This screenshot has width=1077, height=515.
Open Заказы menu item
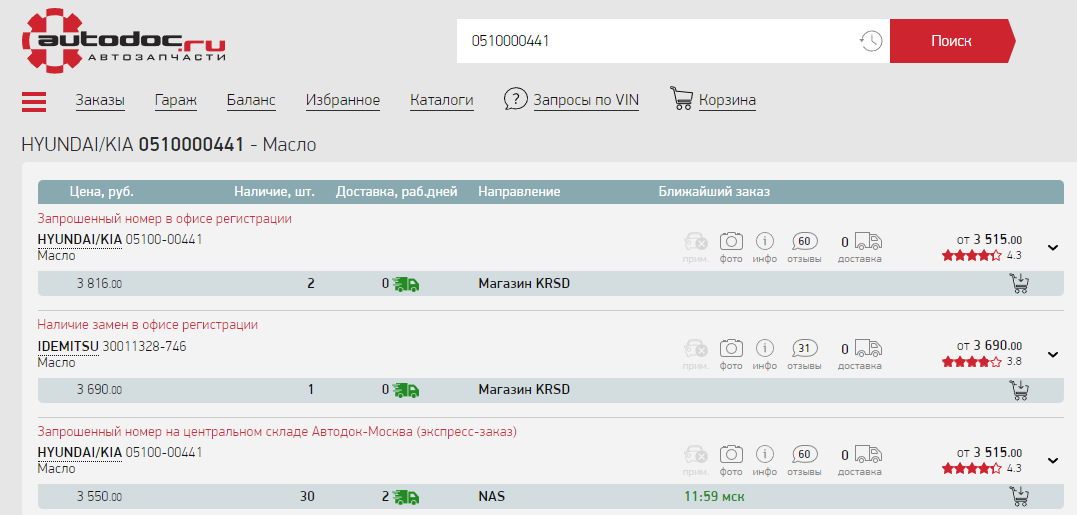[x=100, y=101]
